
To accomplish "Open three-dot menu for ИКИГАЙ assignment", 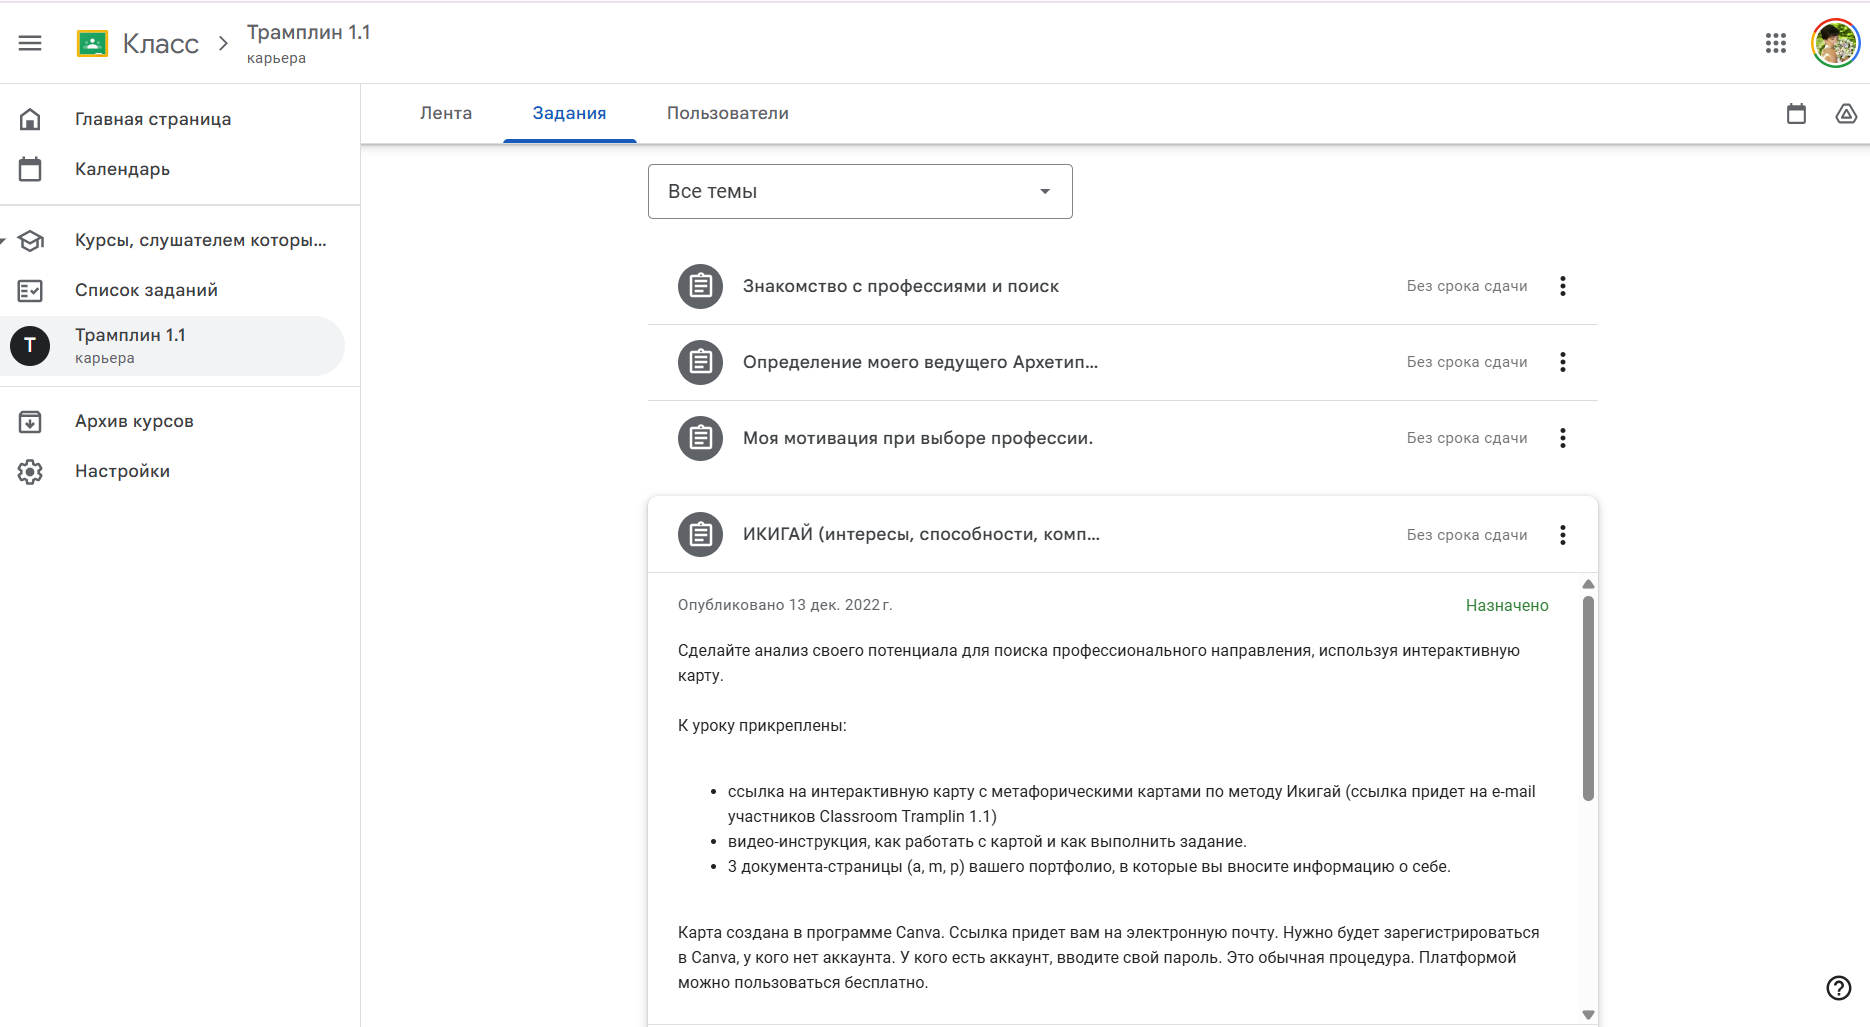I will (x=1562, y=535).
